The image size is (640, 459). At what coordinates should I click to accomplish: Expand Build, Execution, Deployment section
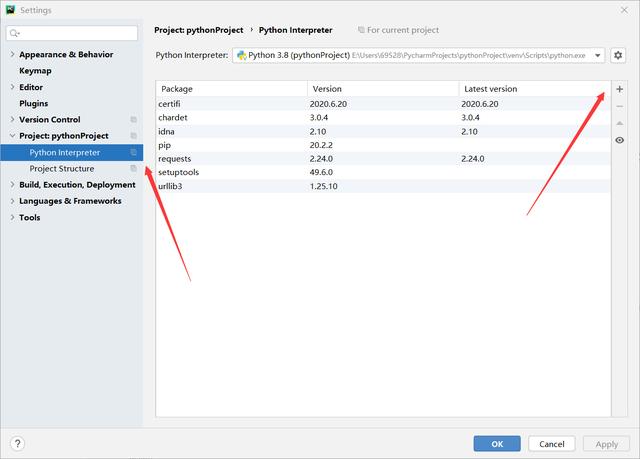(12, 185)
